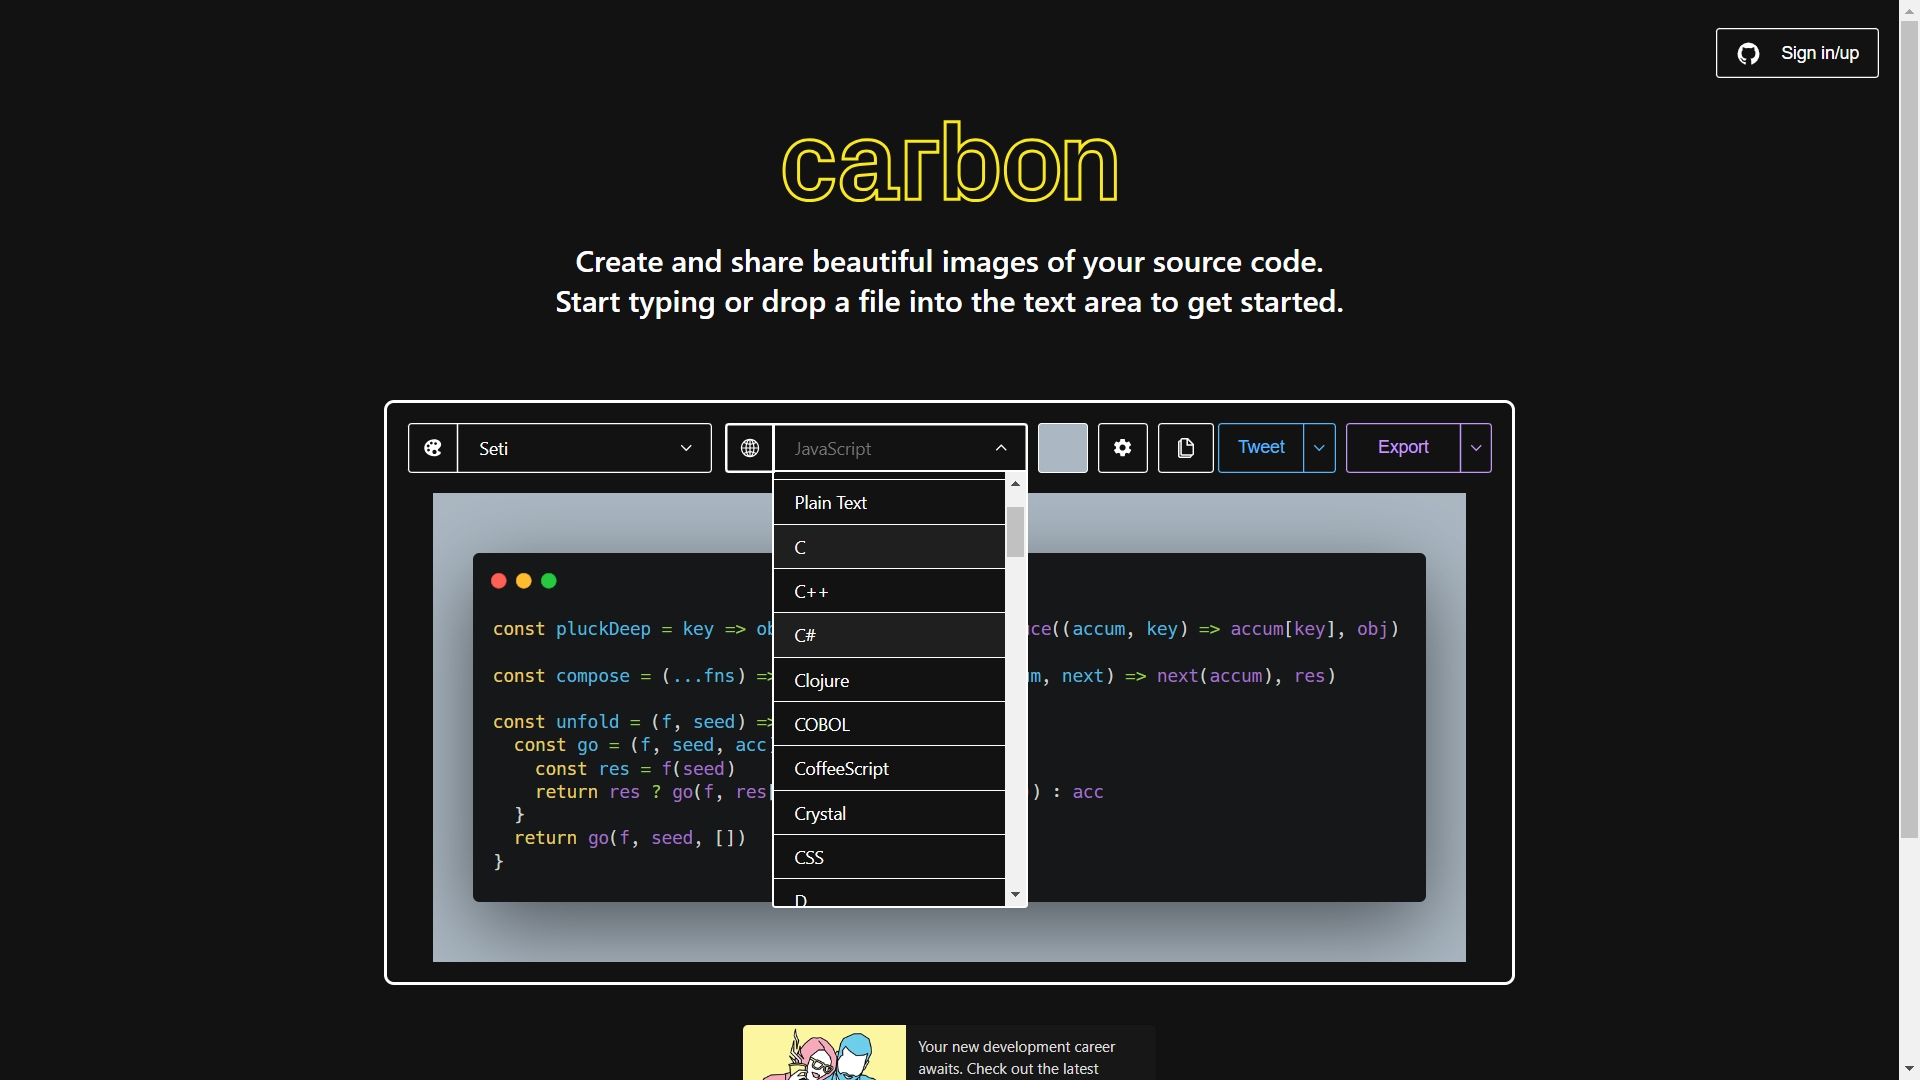Click the Tweet button
Image resolution: width=1920 pixels, height=1080 pixels.
coord(1261,448)
